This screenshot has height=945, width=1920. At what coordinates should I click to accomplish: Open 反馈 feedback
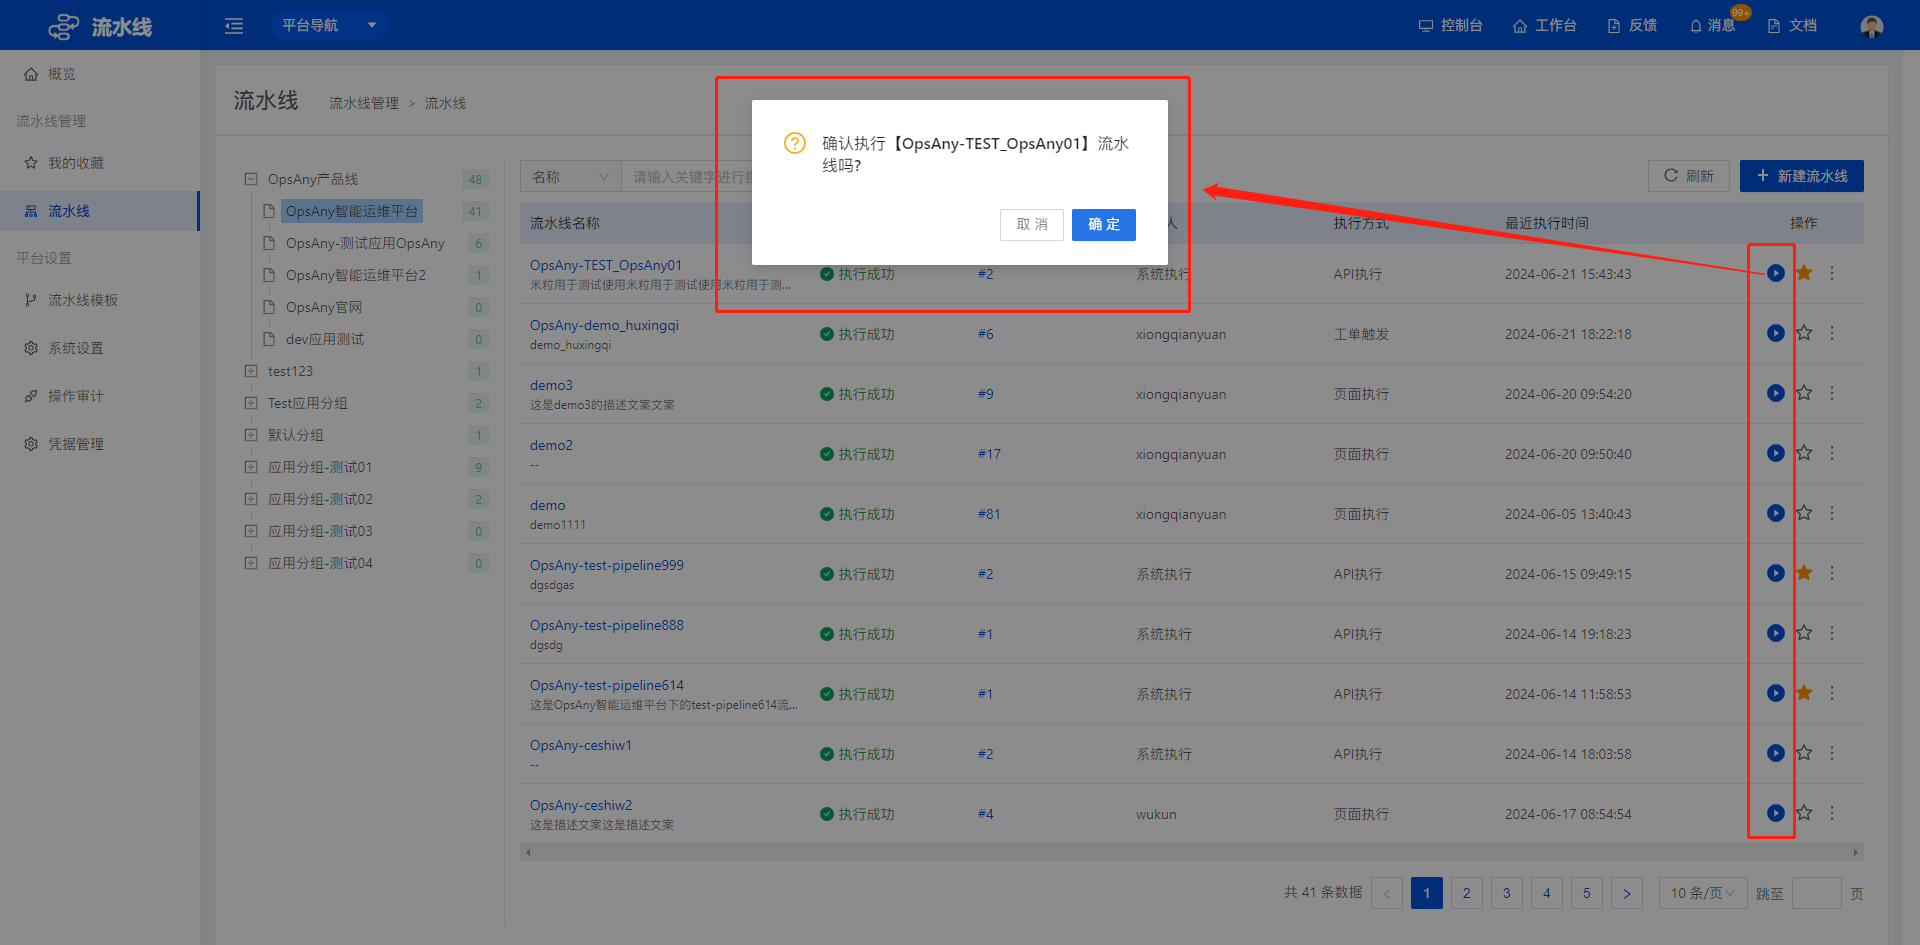[x=1632, y=26]
